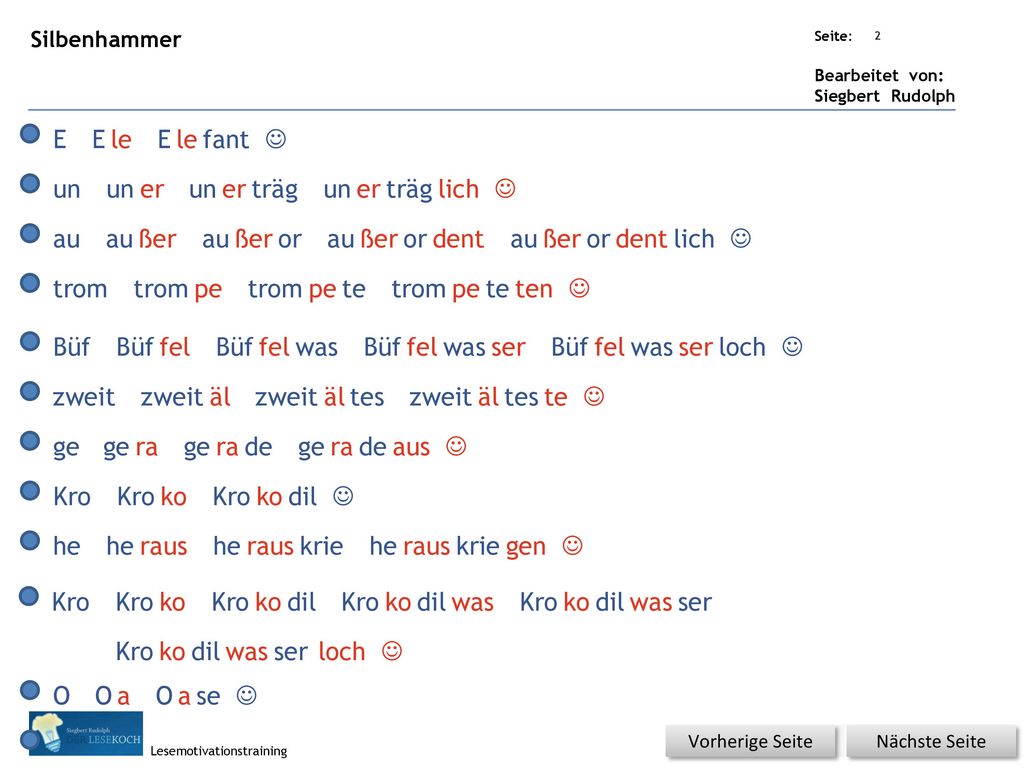
Task: Click the blue bullet beside Elefant row
Action: 30,134
